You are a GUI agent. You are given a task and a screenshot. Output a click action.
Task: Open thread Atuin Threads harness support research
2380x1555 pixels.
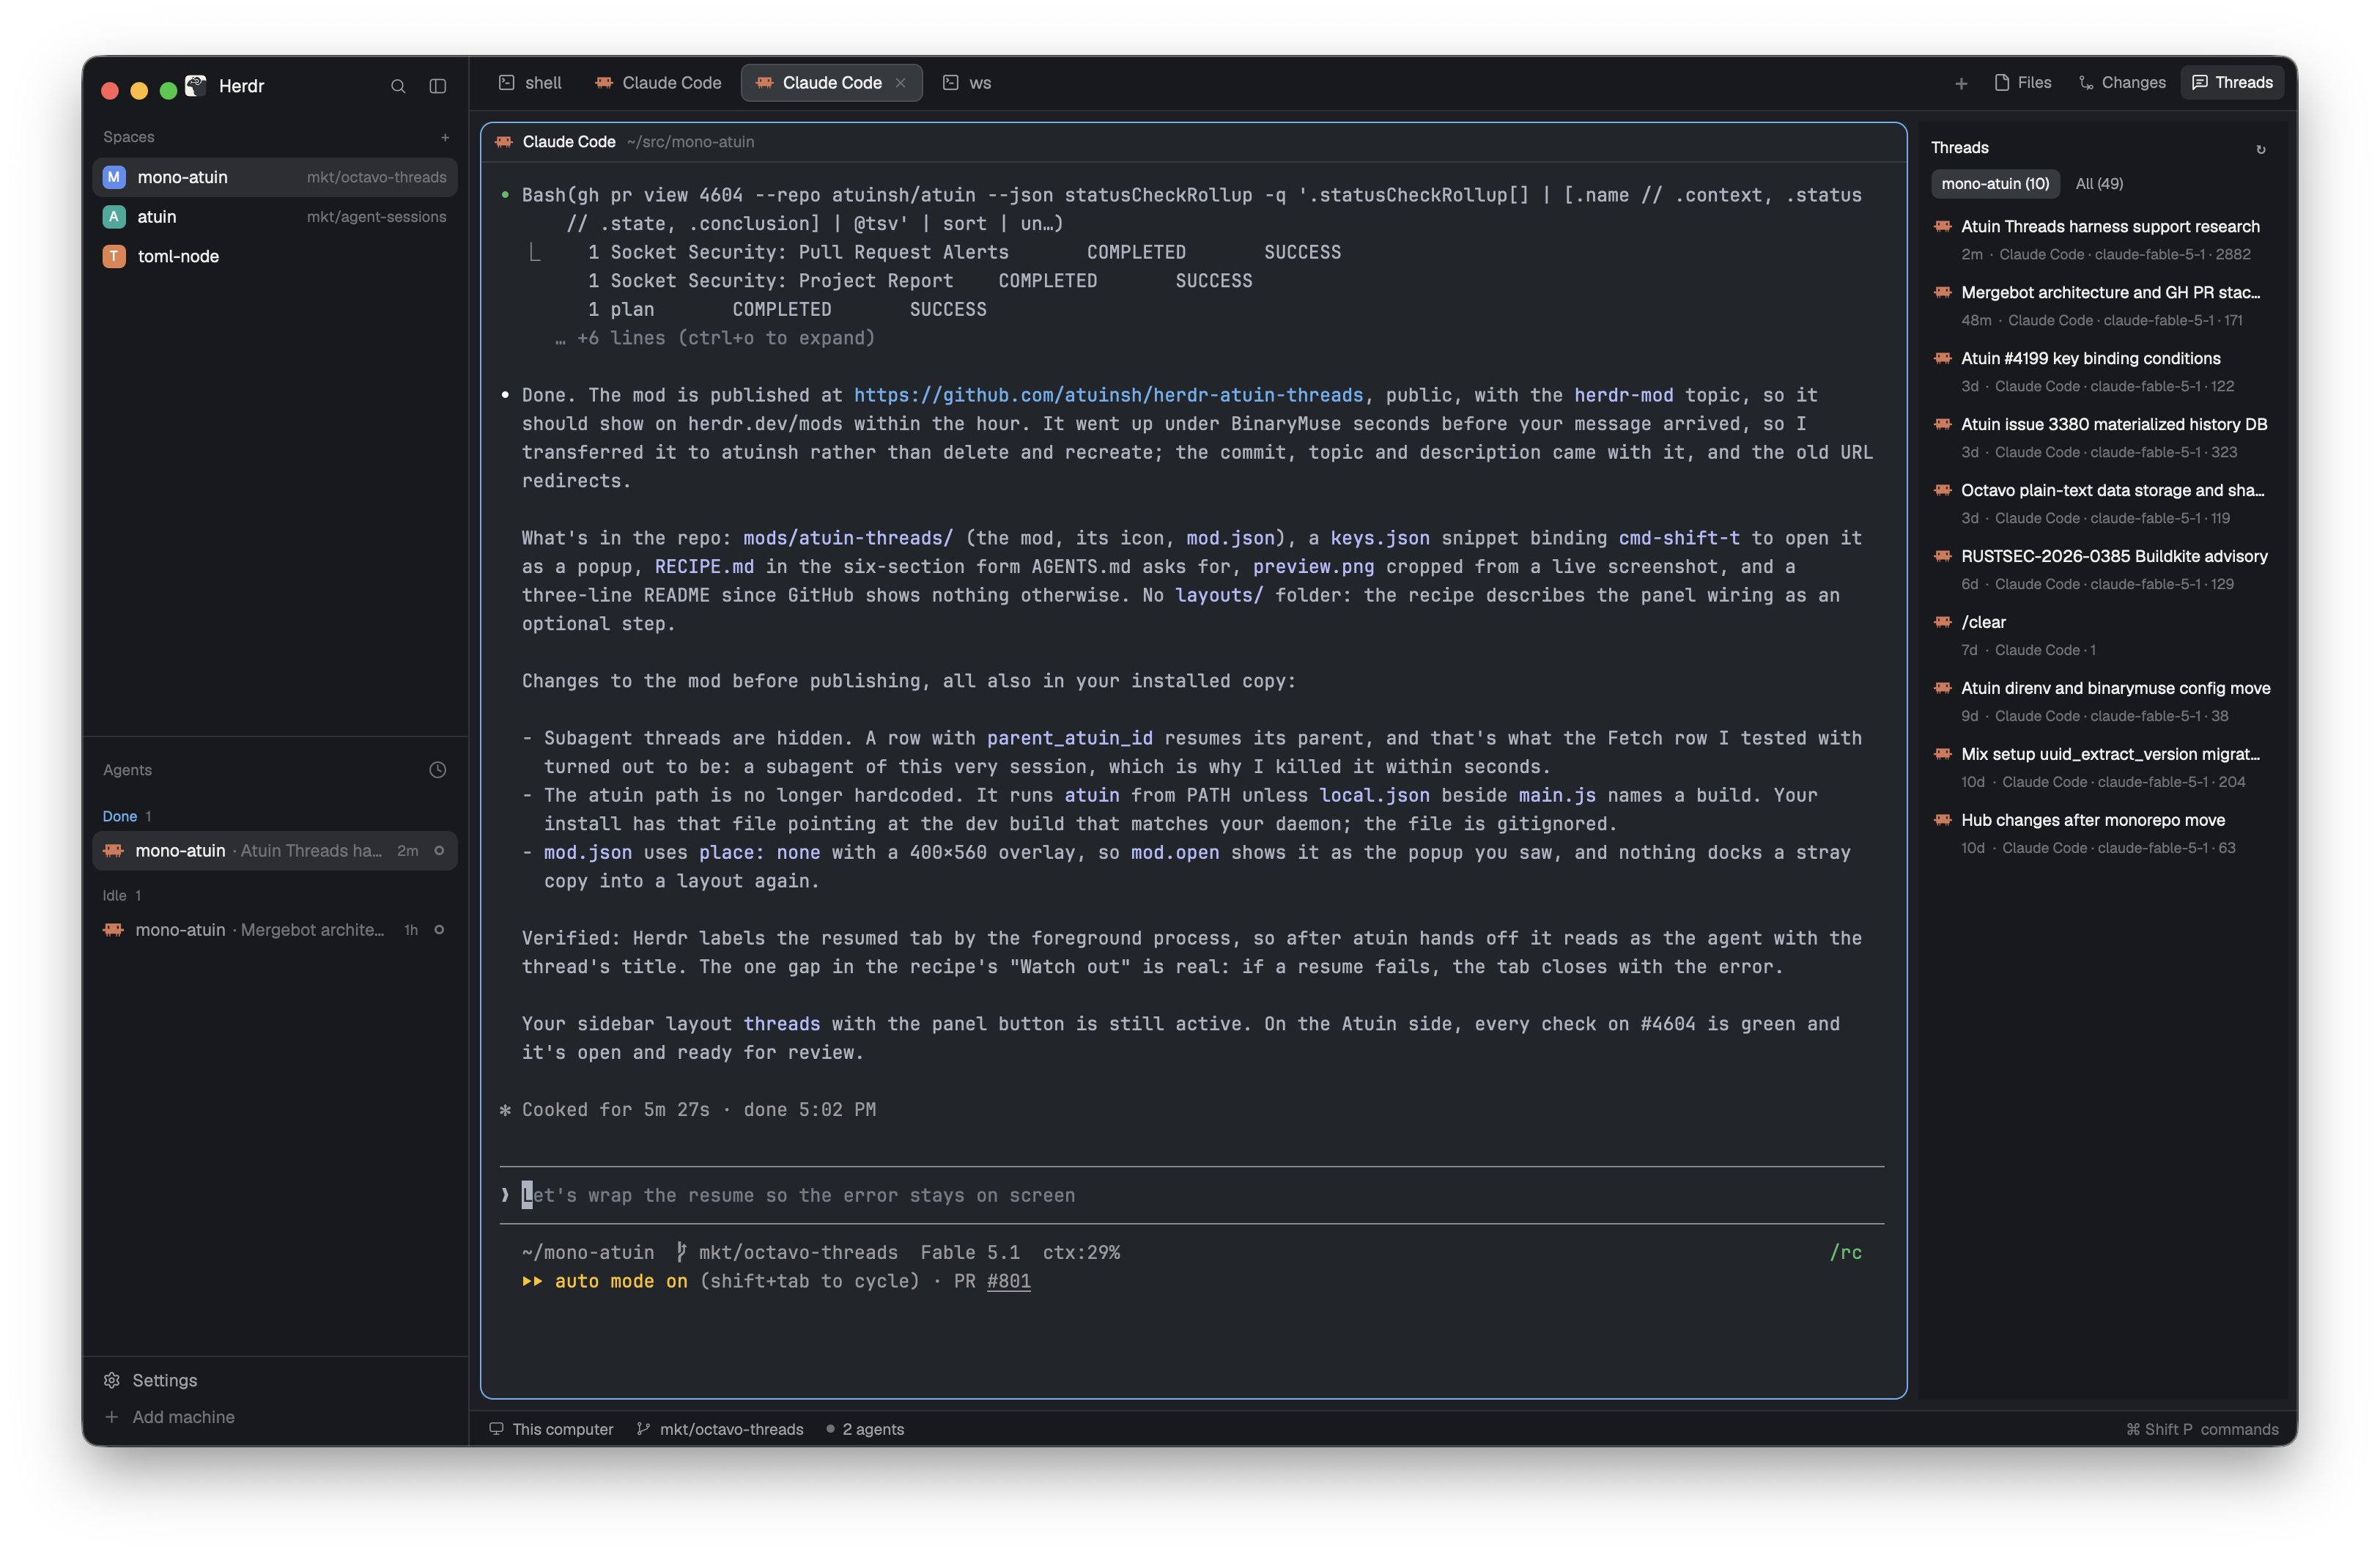click(2103, 240)
